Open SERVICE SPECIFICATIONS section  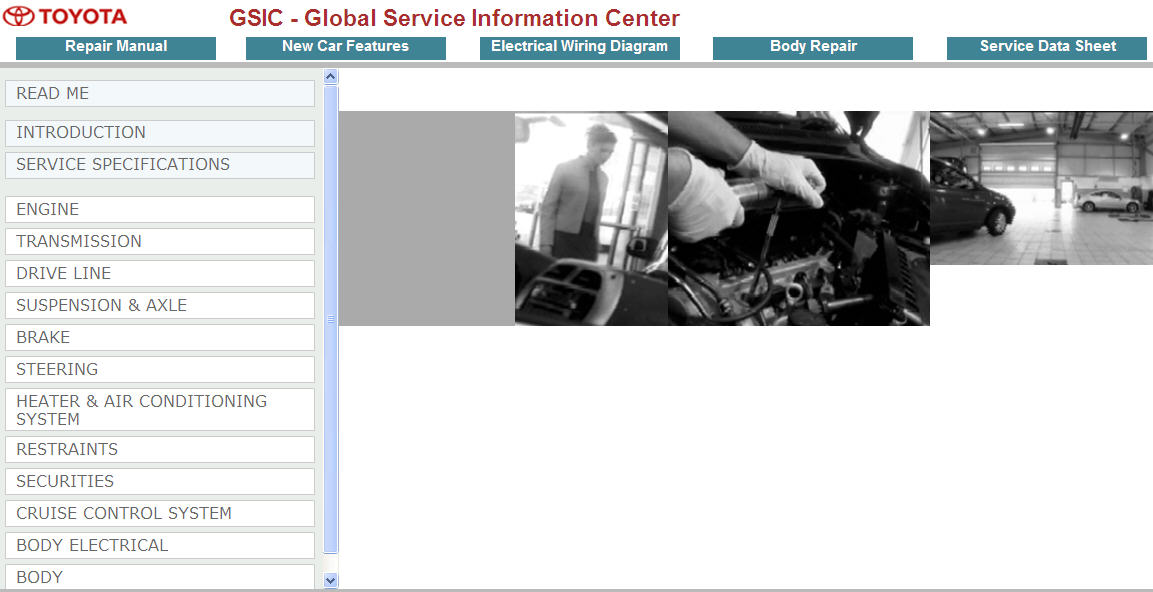(160, 165)
